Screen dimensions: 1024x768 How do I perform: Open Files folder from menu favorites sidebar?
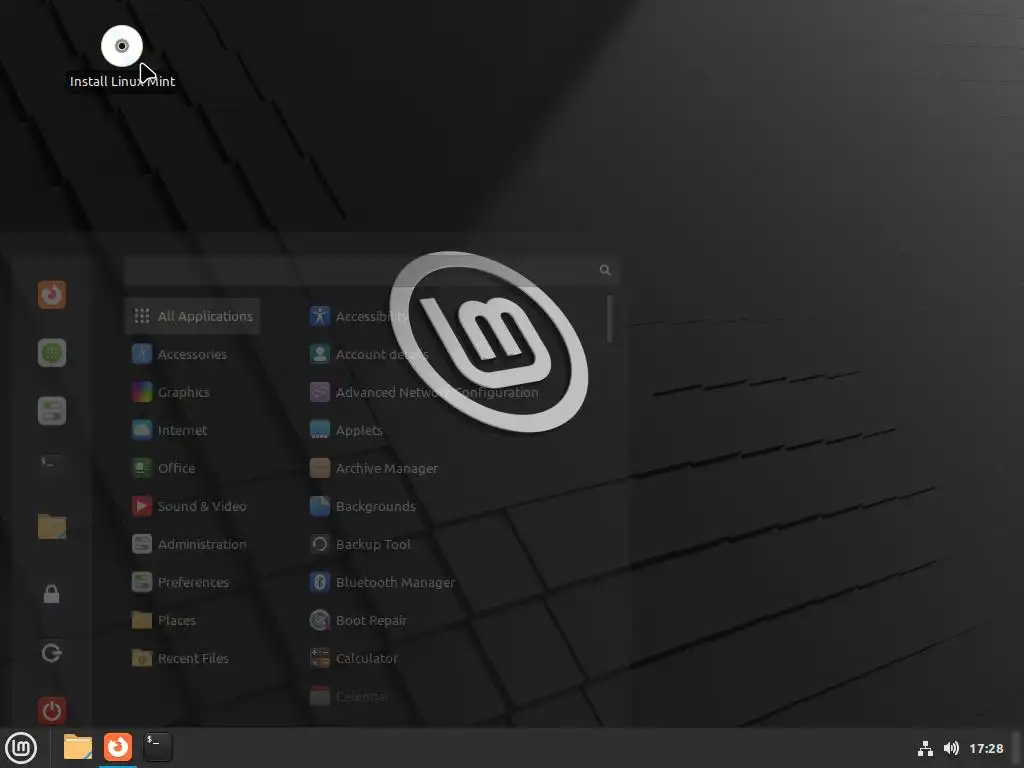click(52, 526)
